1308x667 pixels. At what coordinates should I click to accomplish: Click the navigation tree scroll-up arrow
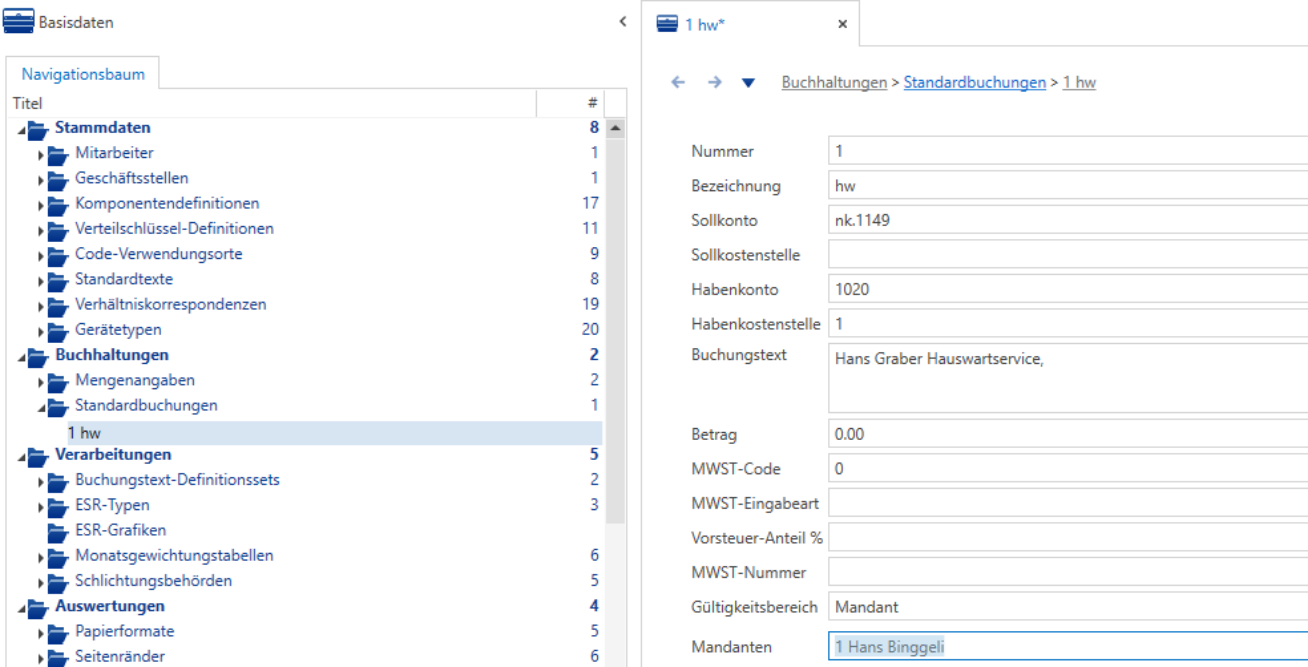[x=616, y=128]
